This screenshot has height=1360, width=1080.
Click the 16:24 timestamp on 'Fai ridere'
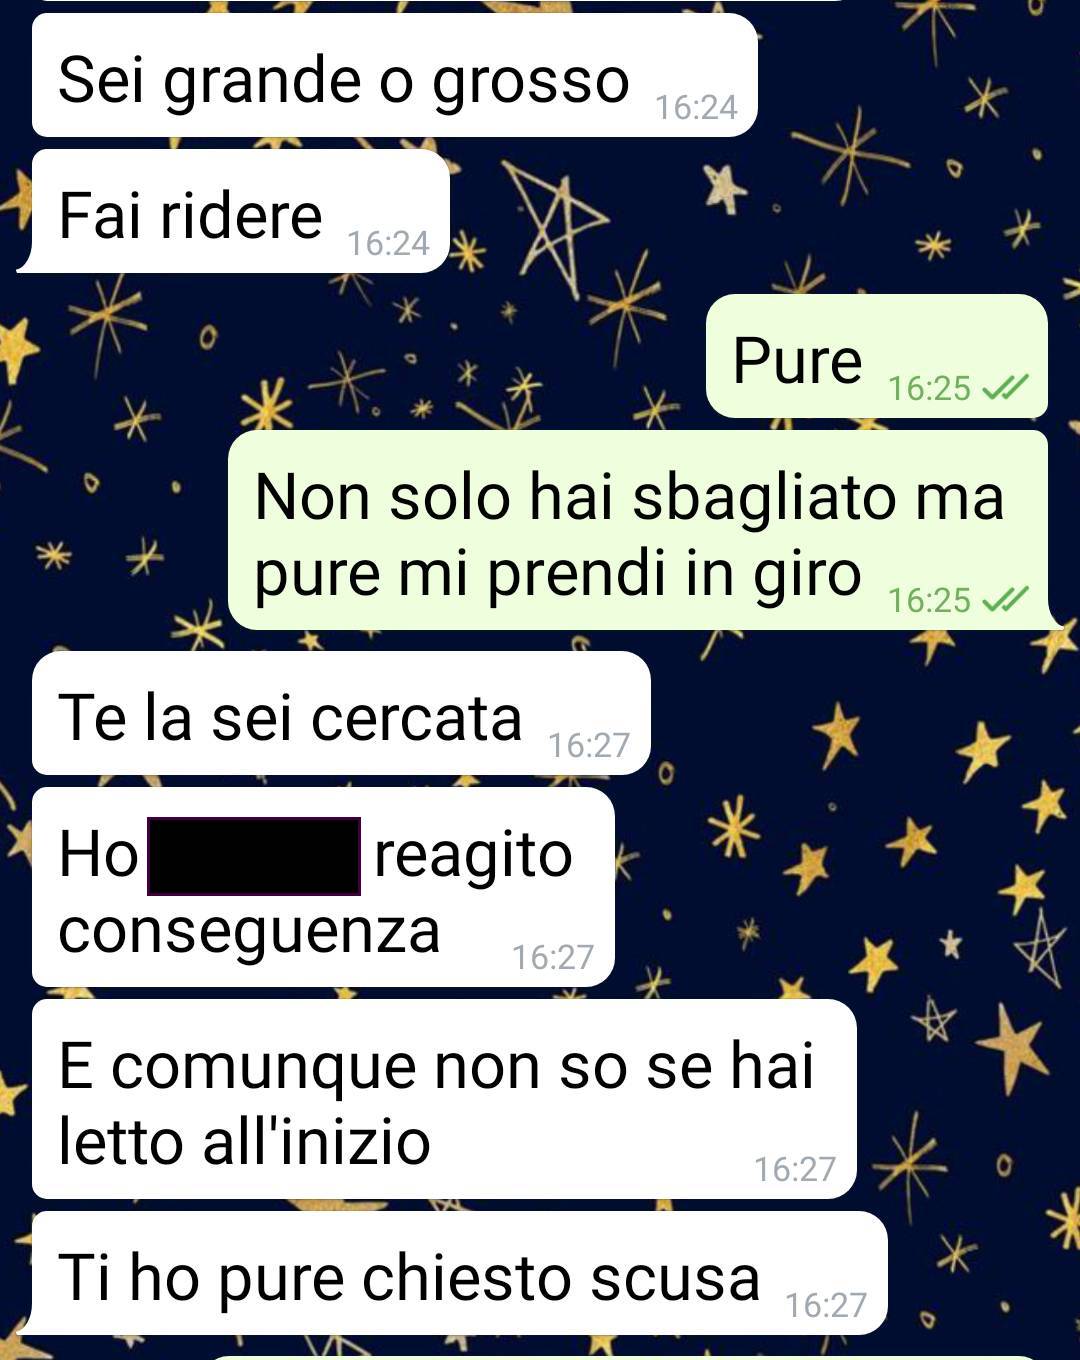coord(388,243)
